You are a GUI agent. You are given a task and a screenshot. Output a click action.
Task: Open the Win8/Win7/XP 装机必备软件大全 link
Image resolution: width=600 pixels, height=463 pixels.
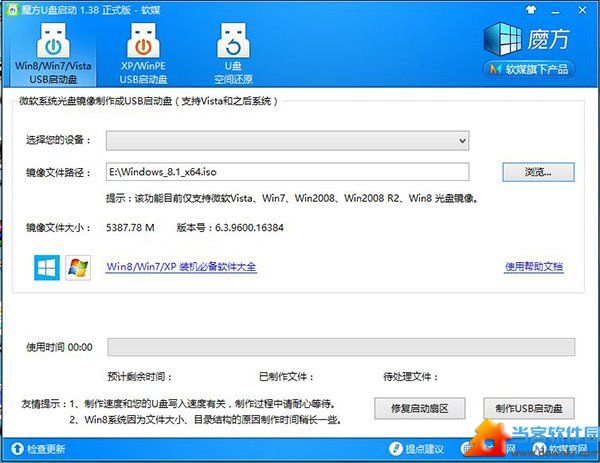pyautogui.click(x=181, y=267)
